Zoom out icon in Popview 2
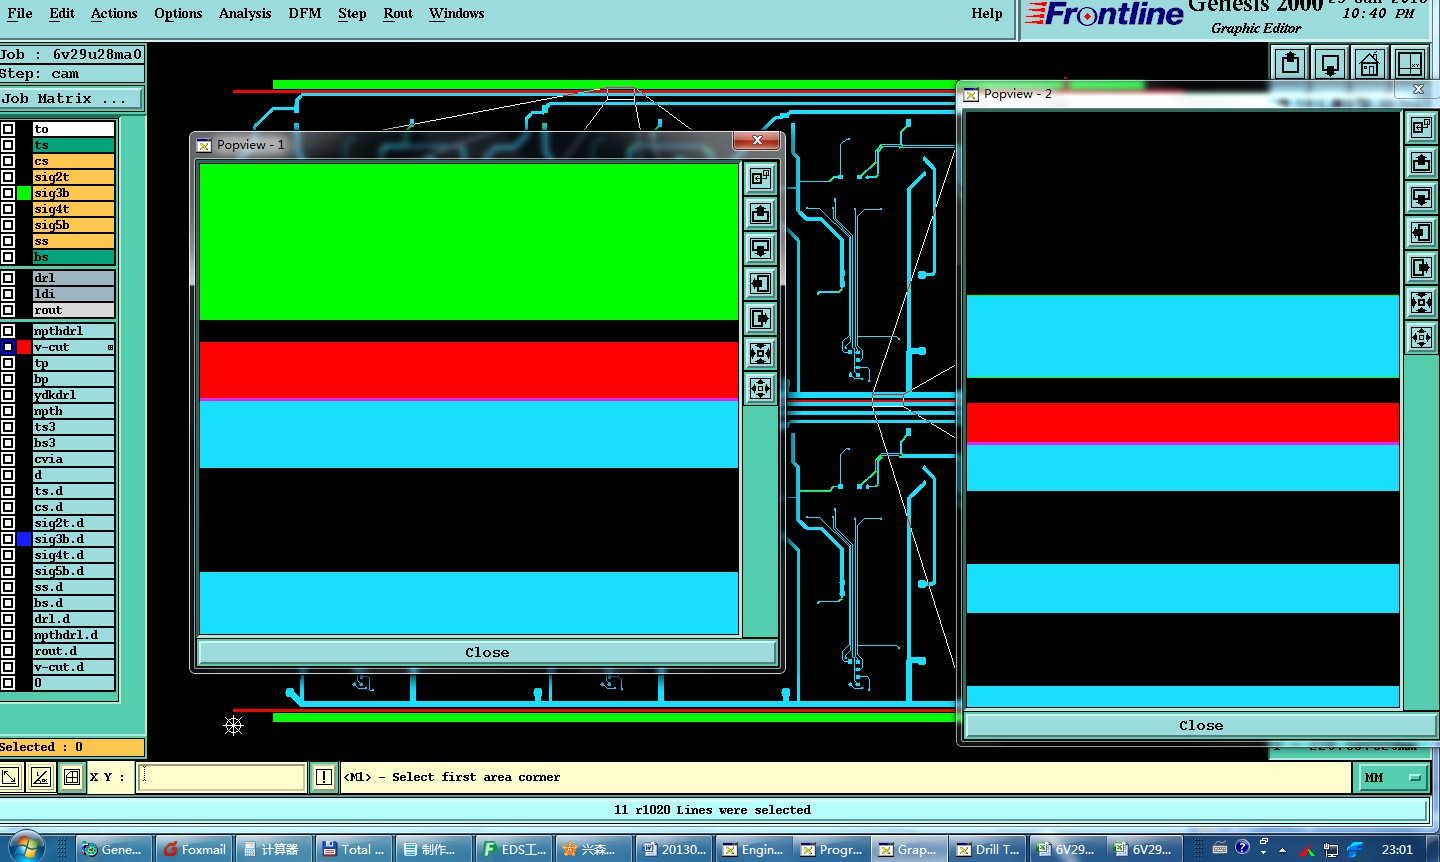The height and width of the screenshot is (862, 1440). pos(1421,337)
